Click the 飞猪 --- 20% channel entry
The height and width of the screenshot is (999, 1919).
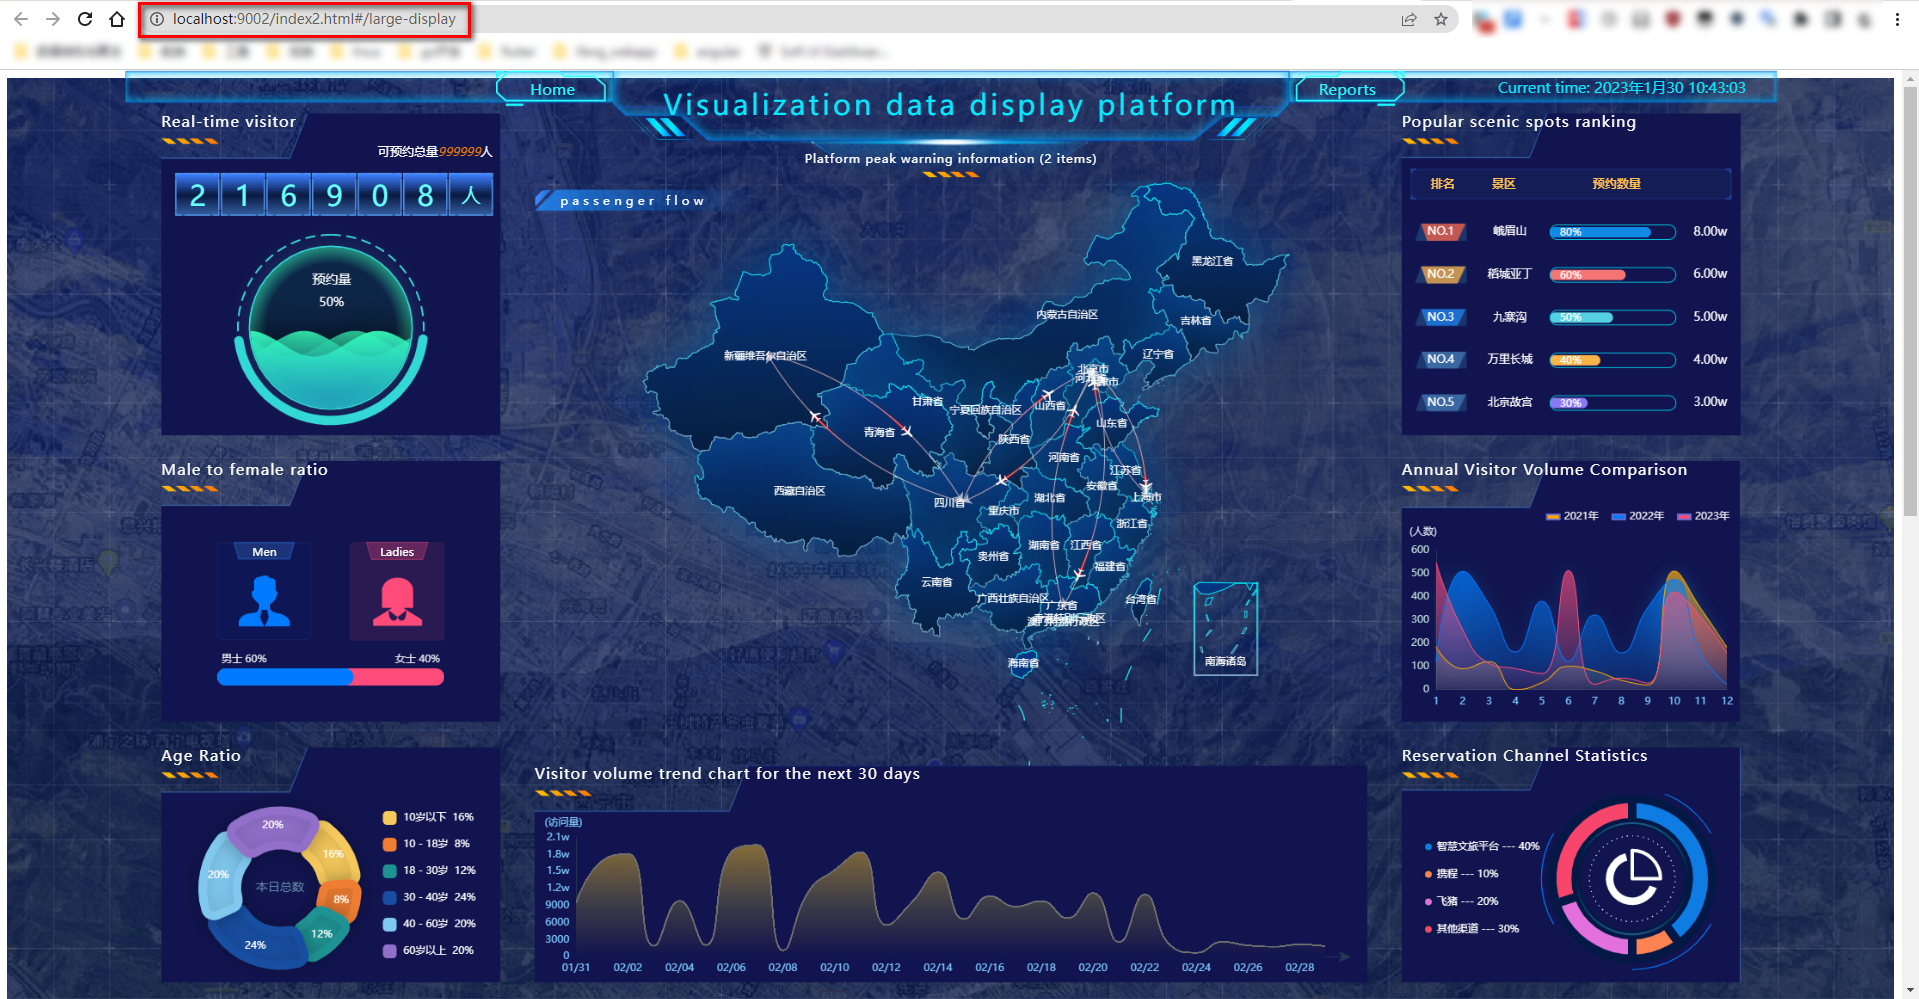(1461, 901)
